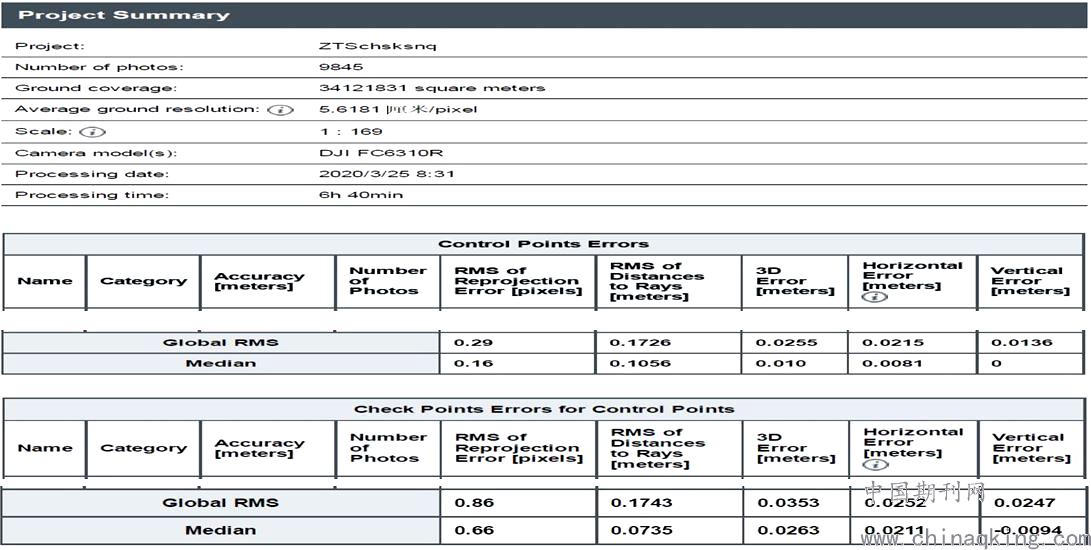This screenshot has width=1091, height=550.
Task: Select Median reprojection value 0.16
Action: (x=473, y=363)
